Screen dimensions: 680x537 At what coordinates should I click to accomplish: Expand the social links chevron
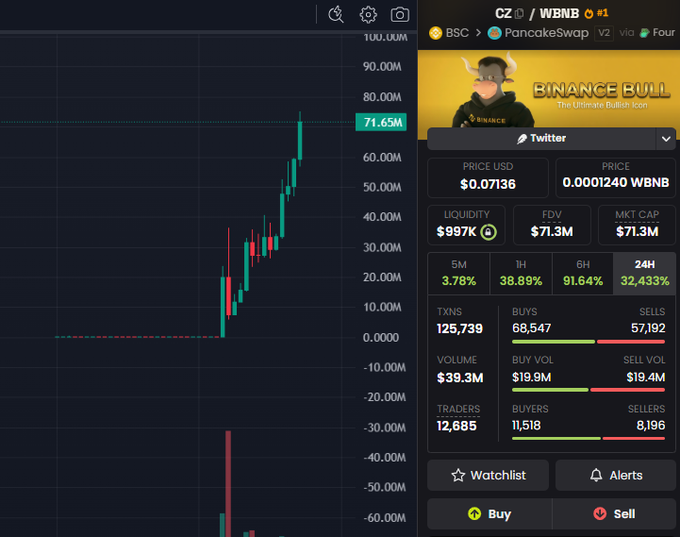point(666,139)
